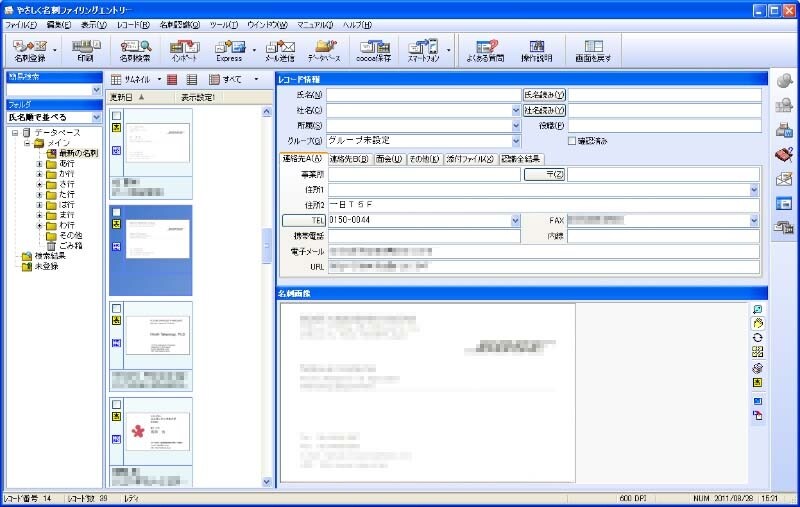
Task: Click the スマートフォン toolbar icon
Action: click(x=424, y=49)
